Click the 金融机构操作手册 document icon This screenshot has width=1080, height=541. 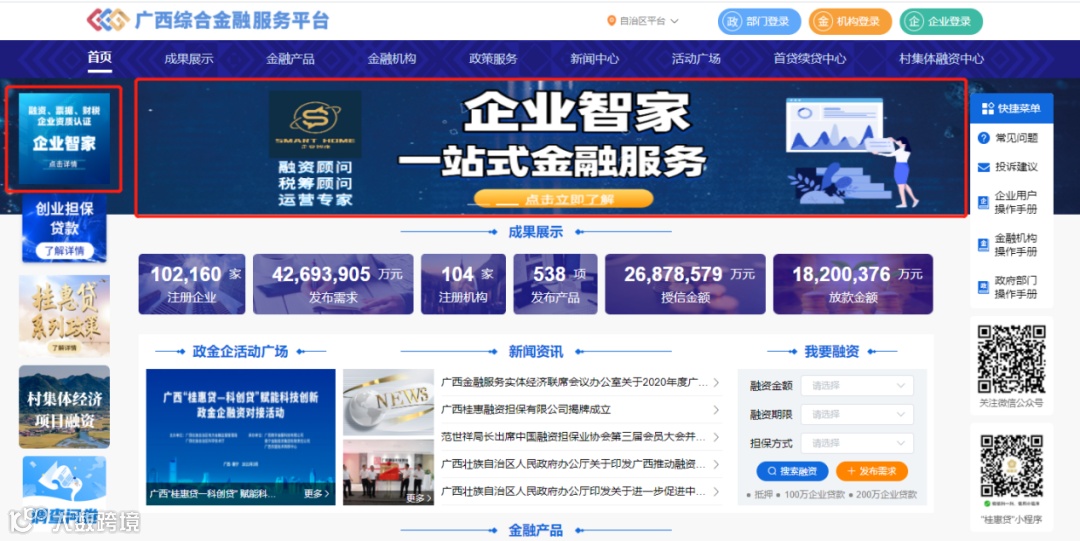tap(984, 245)
